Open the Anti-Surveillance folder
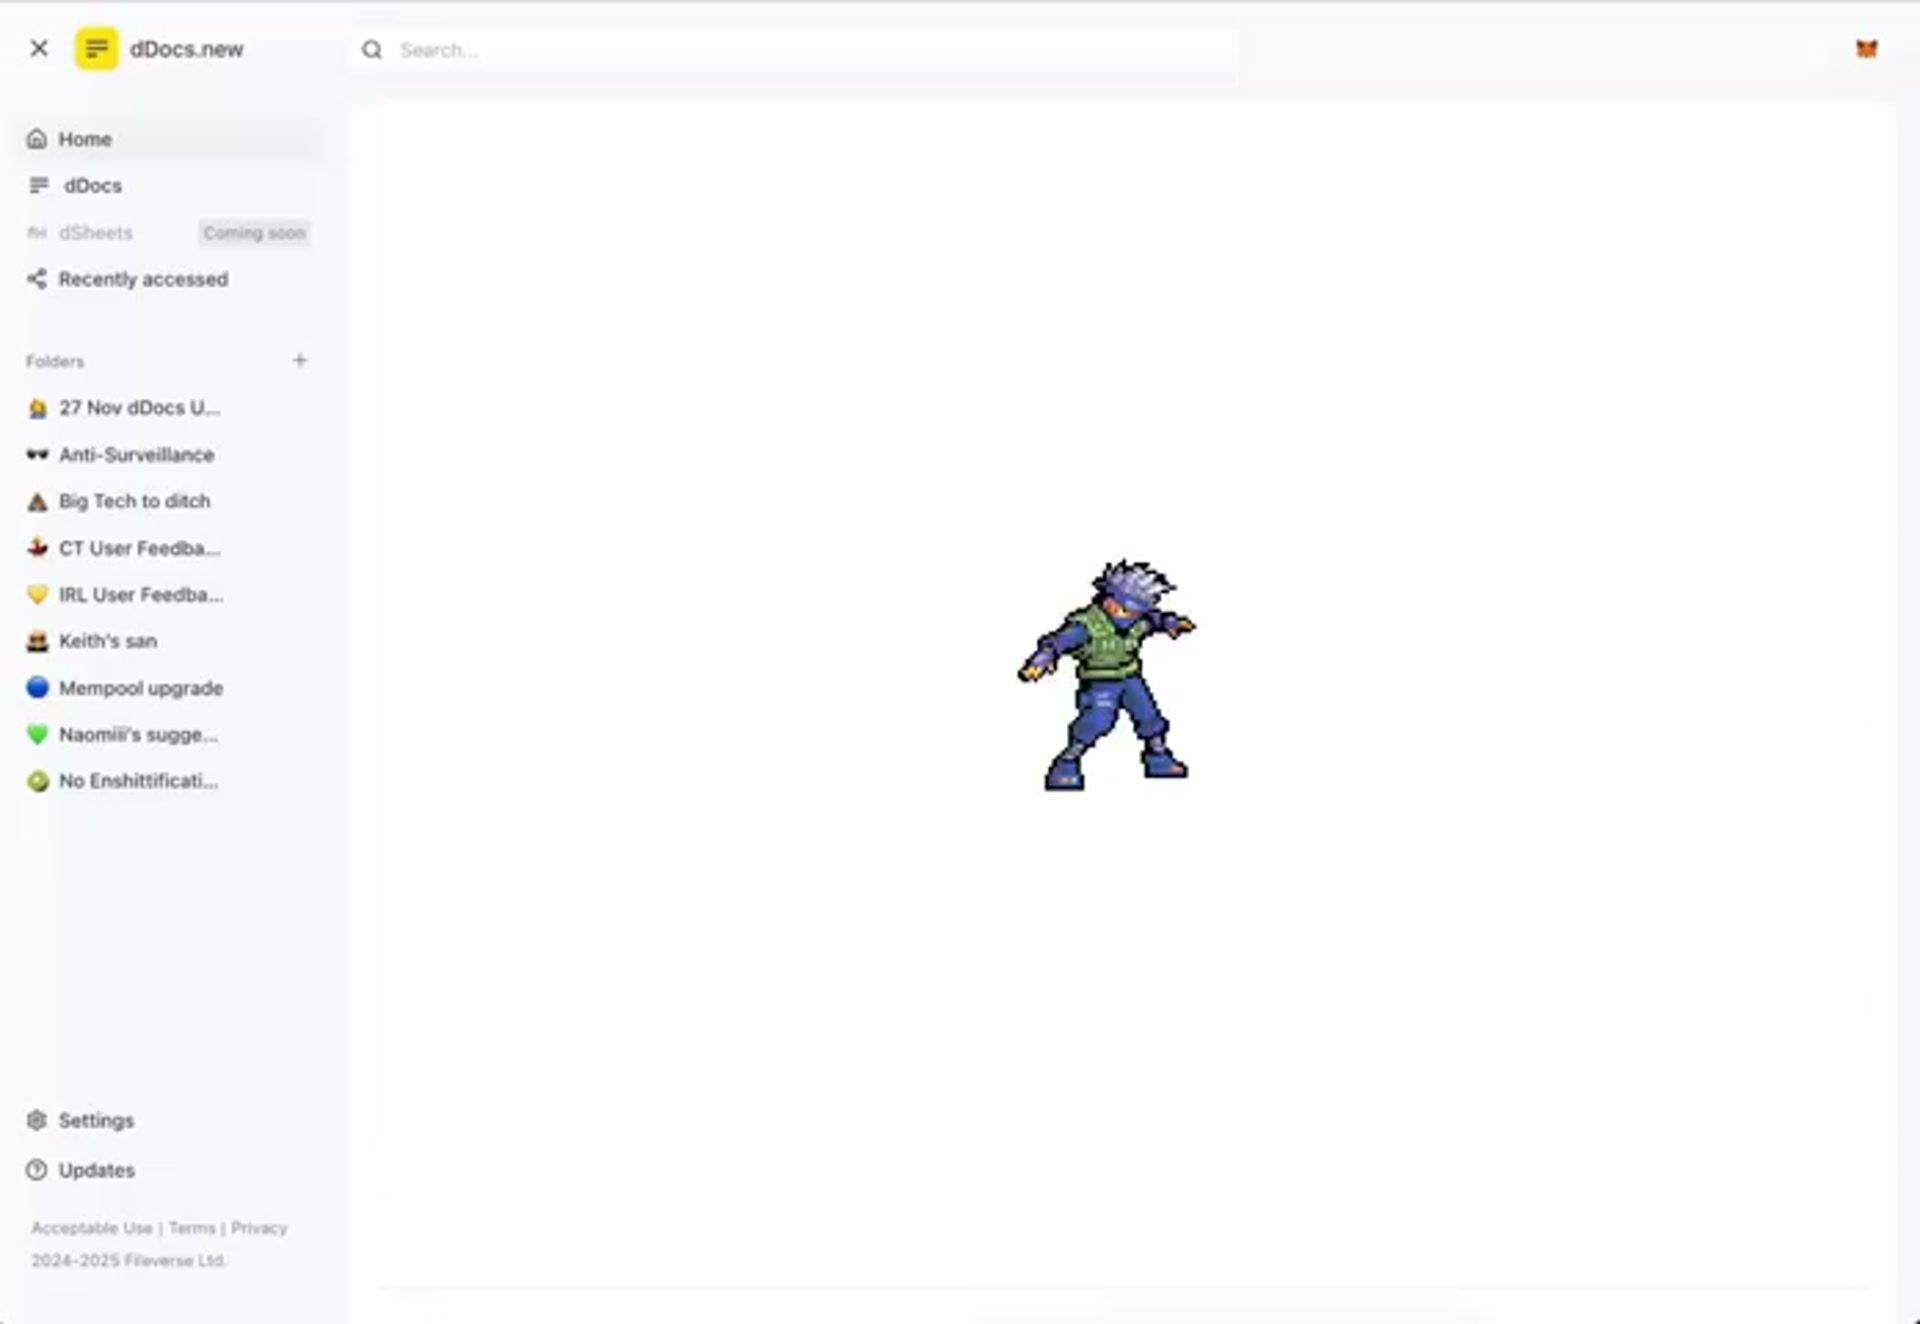Image resolution: width=1920 pixels, height=1324 pixels. tap(136, 455)
